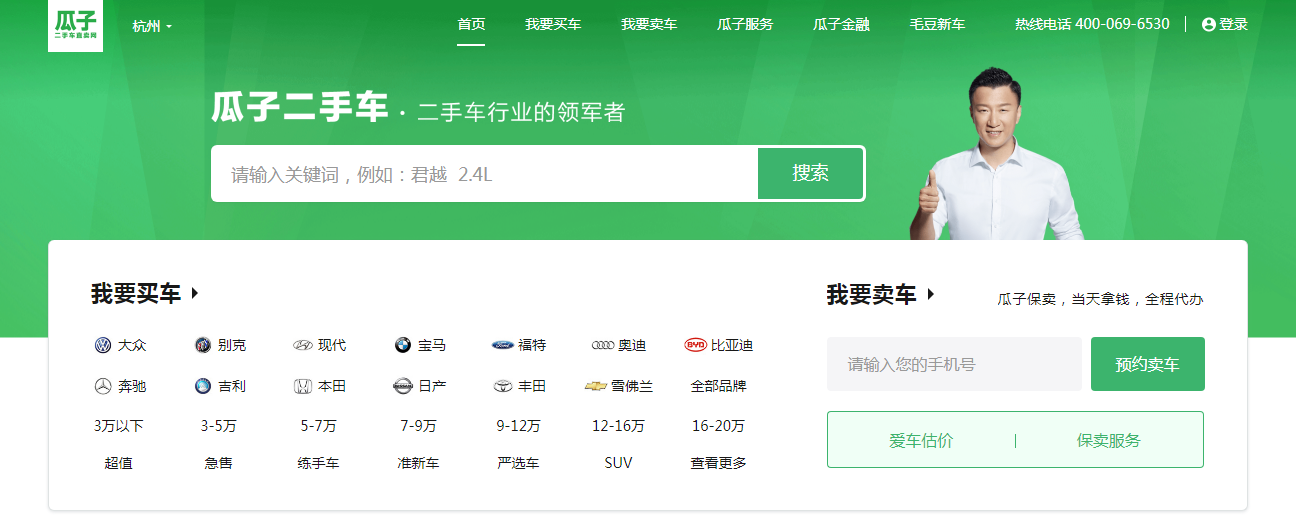Filter by 3-5万 price range
Screen dimensions: 1296x525
pos(218,426)
